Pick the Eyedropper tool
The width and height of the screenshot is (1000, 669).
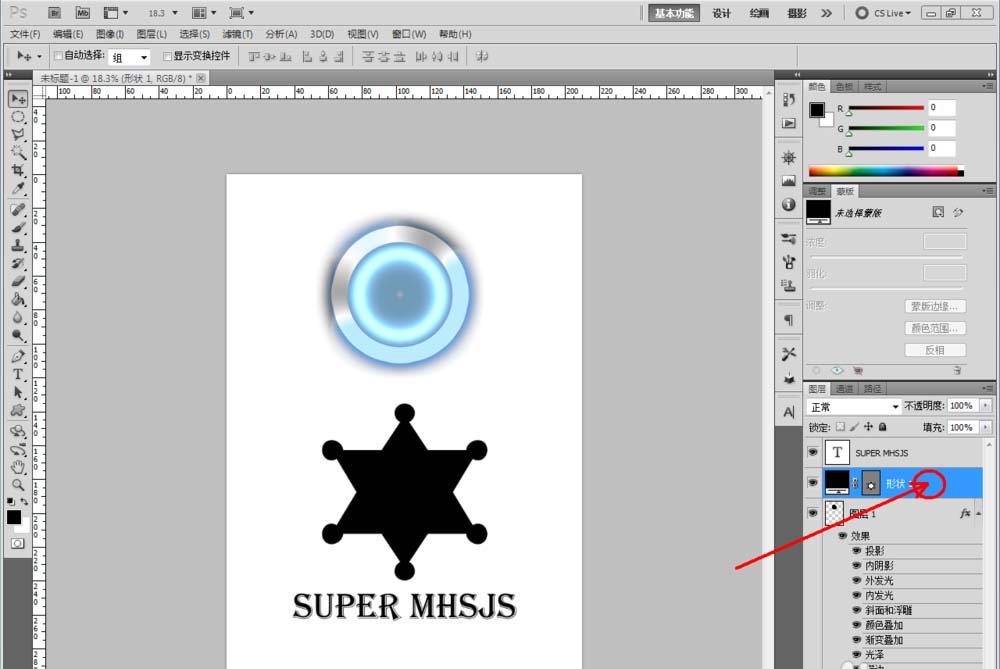click(18, 189)
